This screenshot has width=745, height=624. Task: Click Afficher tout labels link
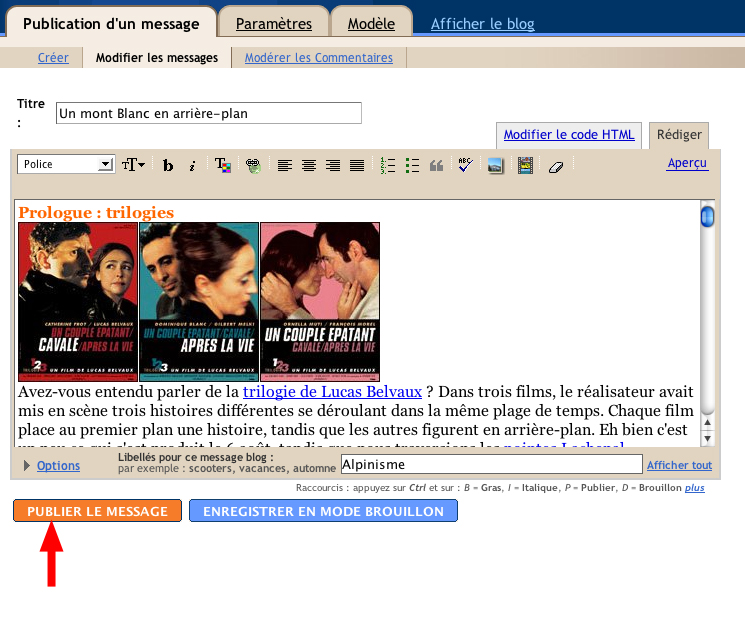679,465
